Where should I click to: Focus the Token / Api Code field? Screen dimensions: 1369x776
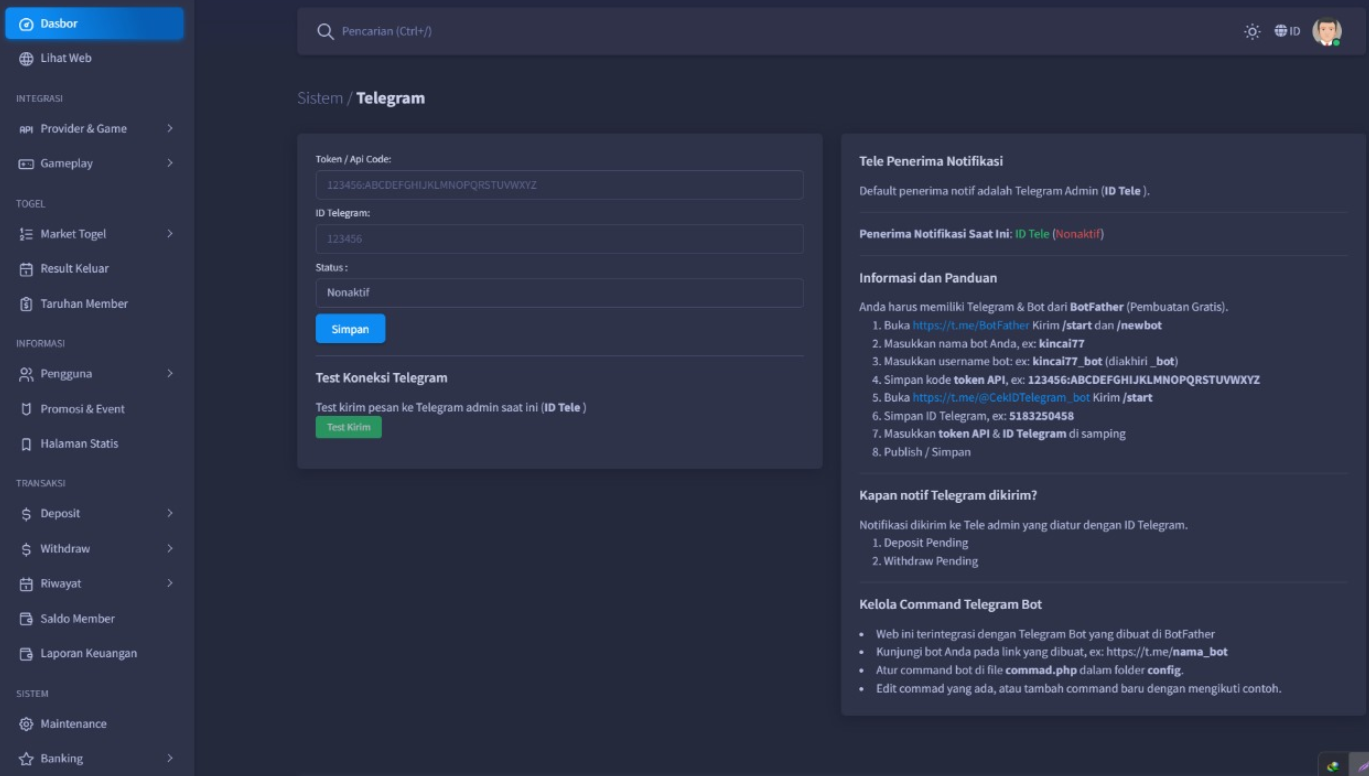coord(559,185)
